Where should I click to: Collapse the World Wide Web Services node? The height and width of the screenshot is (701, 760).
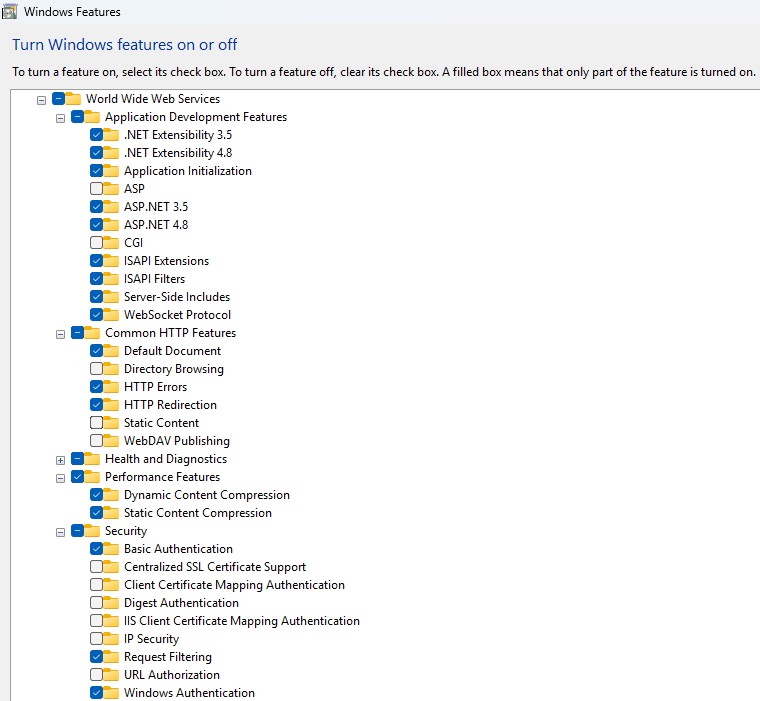(42, 100)
